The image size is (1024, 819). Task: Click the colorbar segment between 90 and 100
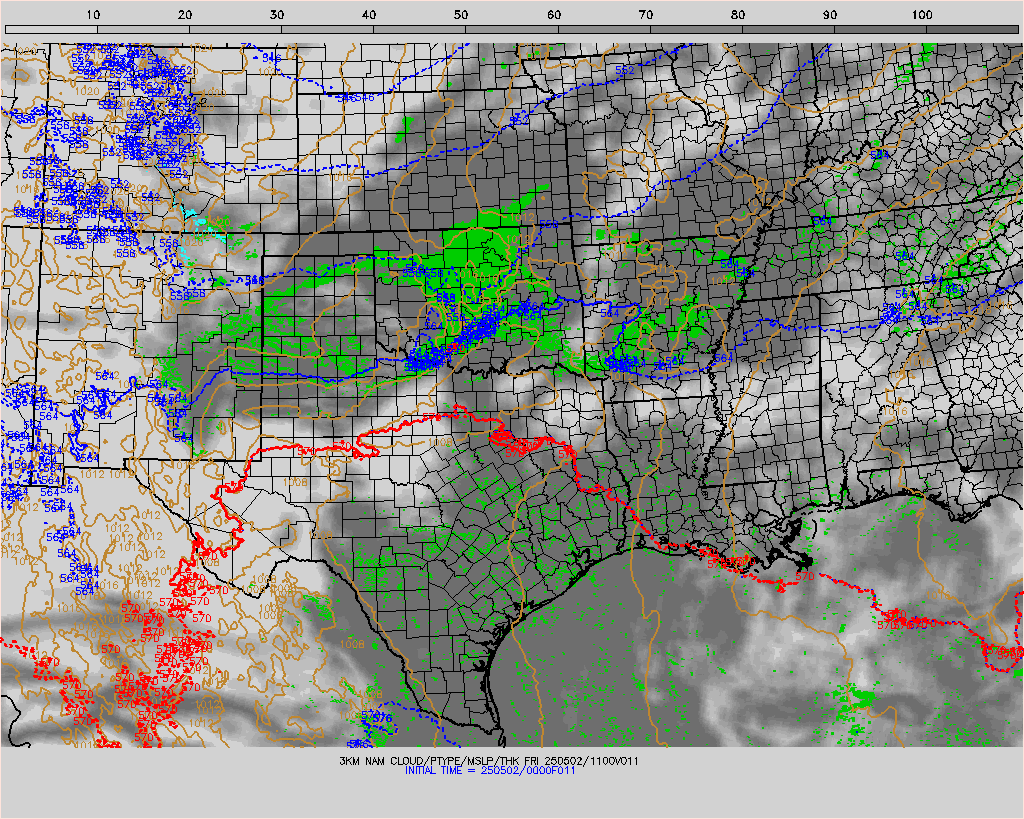pyautogui.click(x=880, y=29)
